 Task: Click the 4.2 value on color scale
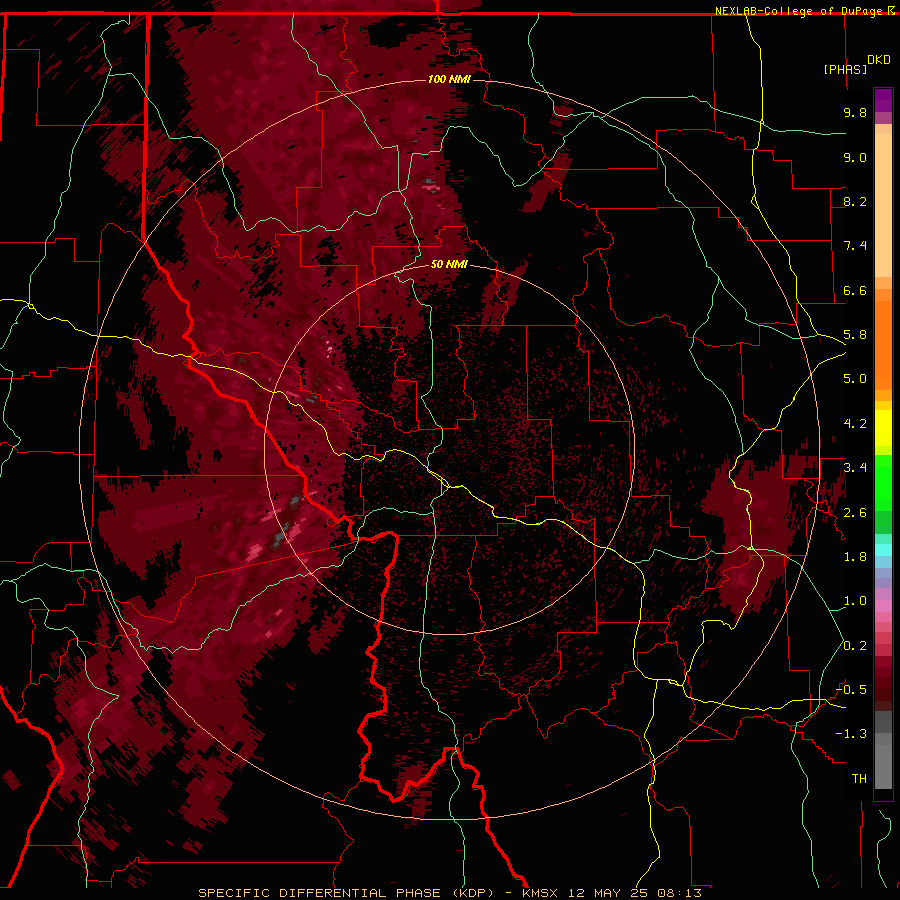tap(855, 424)
